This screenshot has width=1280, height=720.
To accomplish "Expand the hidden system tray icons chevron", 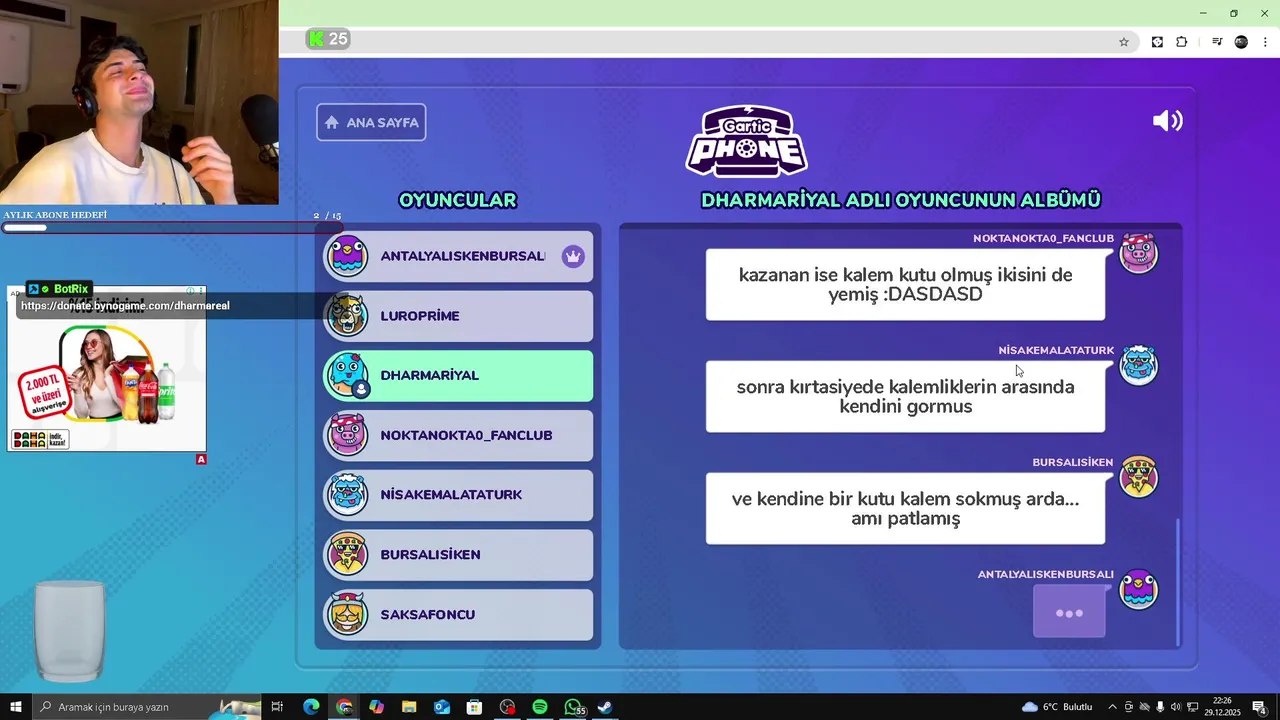I will tap(1112, 707).
